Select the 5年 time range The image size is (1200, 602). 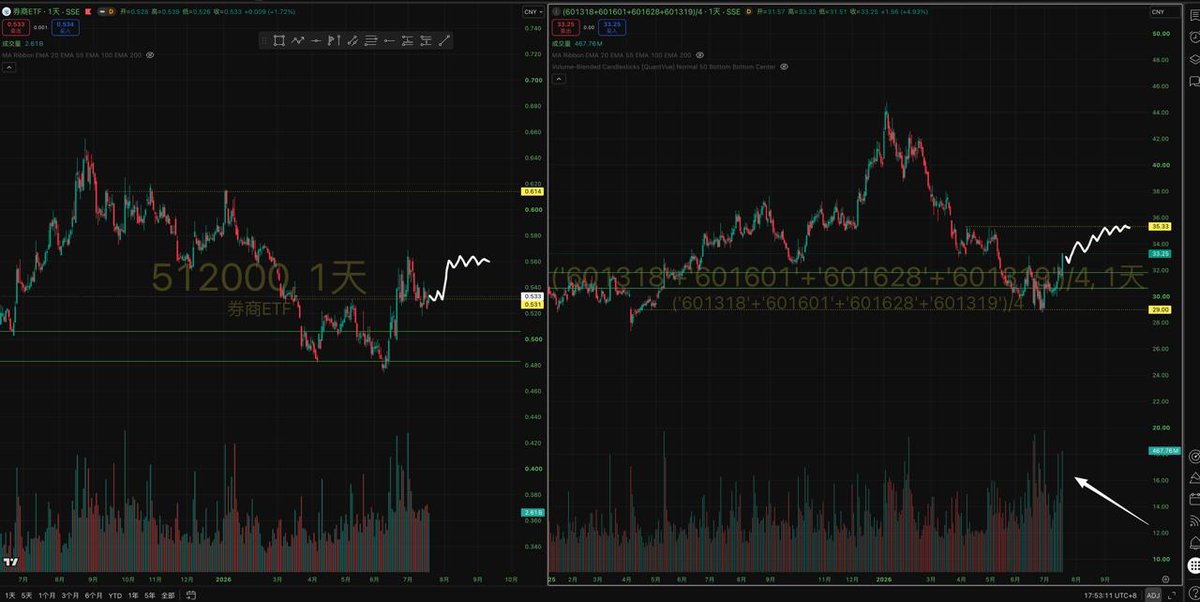(x=150, y=595)
